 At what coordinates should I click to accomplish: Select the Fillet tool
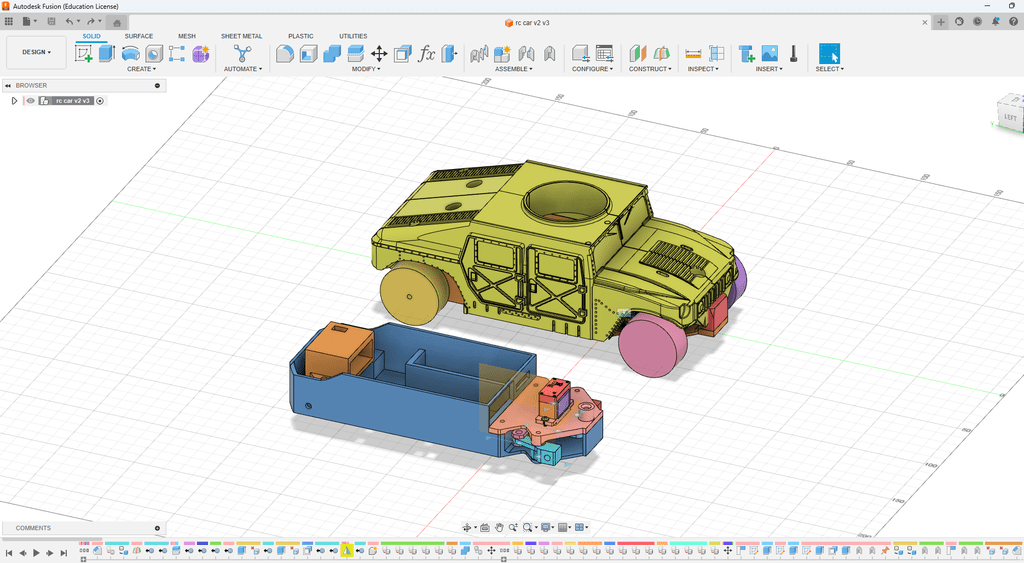pos(284,54)
